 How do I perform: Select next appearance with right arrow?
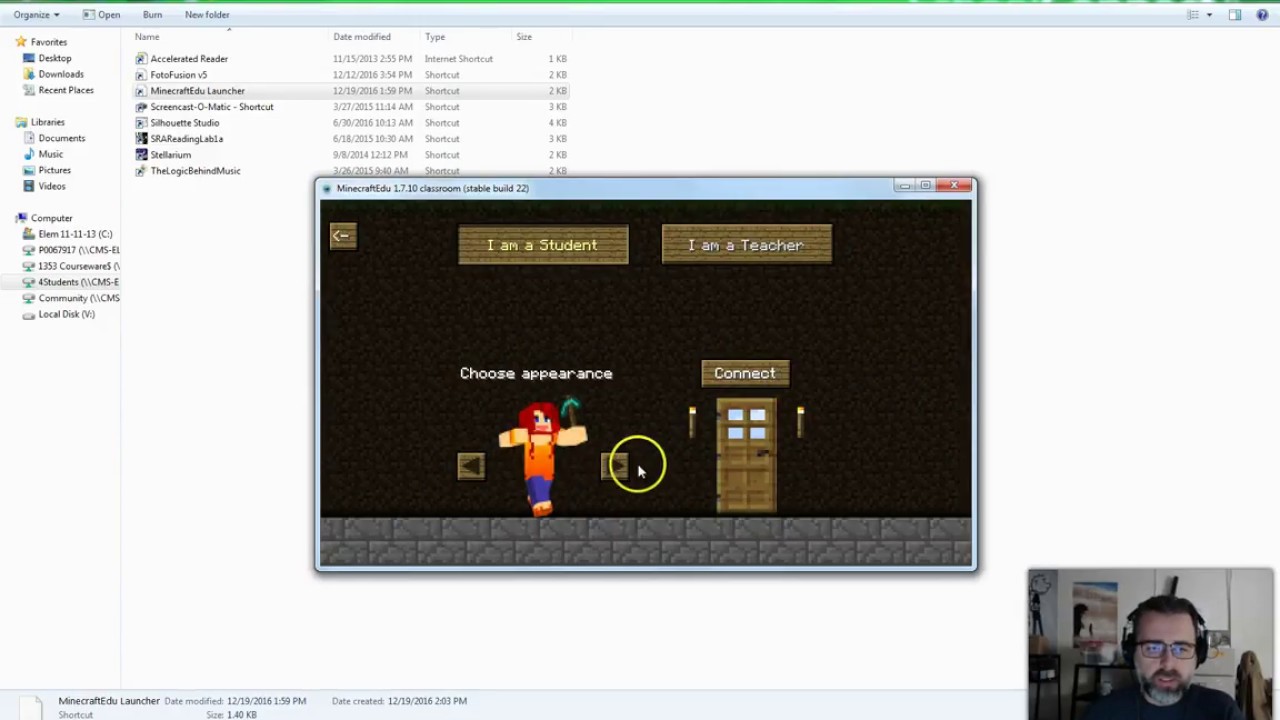point(614,466)
